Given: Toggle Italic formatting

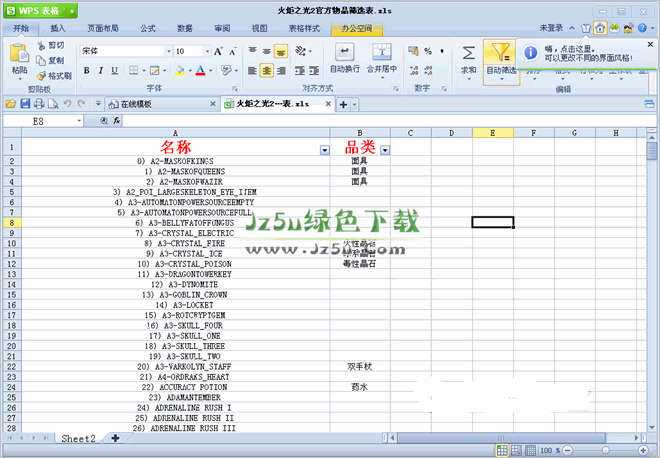Looking at the screenshot, I should [101, 70].
